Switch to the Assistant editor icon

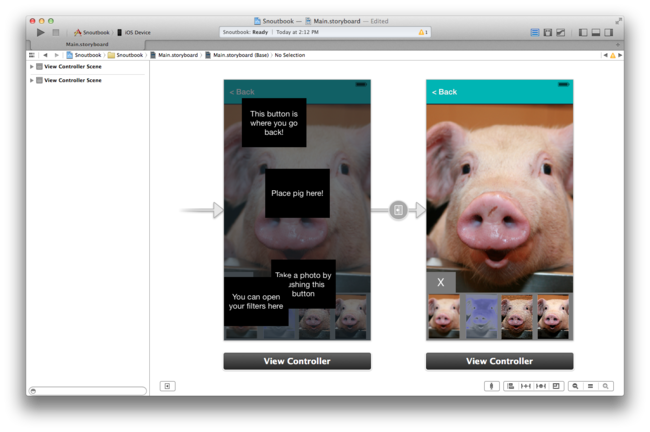tap(547, 32)
